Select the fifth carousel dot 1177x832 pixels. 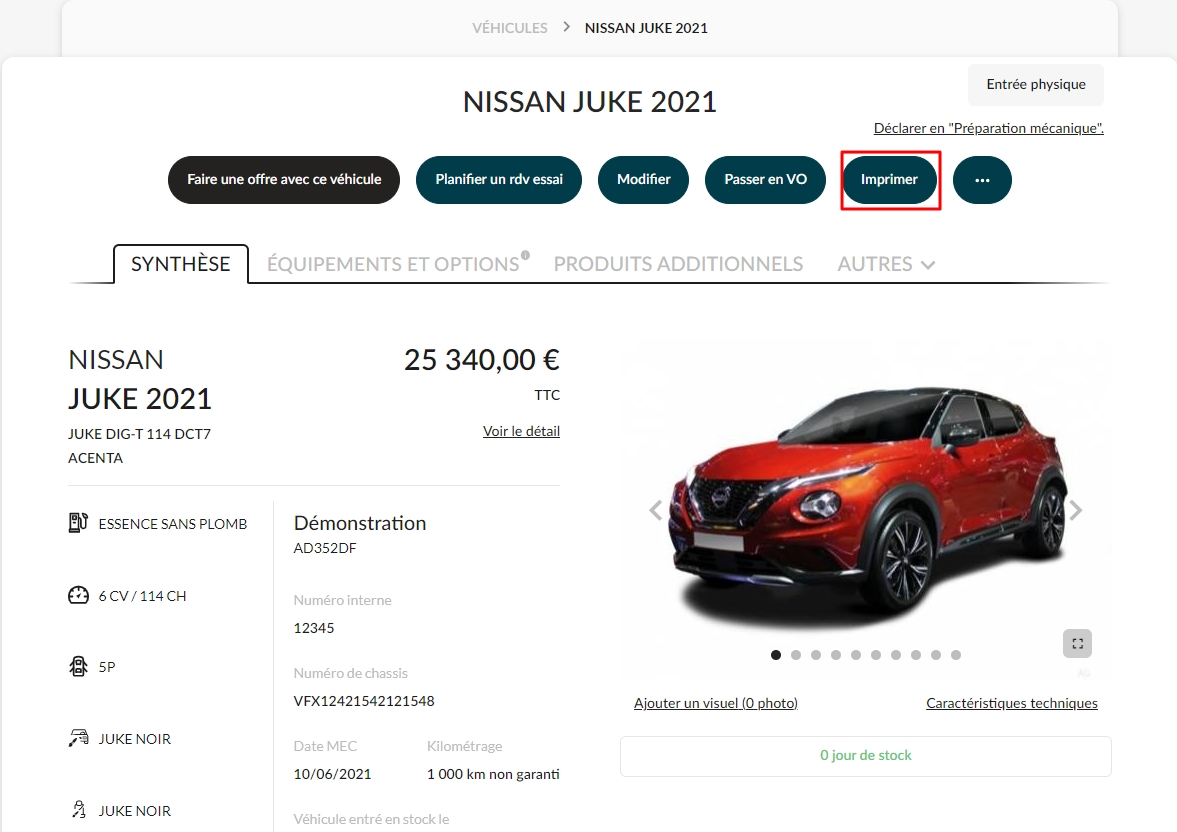tap(856, 655)
